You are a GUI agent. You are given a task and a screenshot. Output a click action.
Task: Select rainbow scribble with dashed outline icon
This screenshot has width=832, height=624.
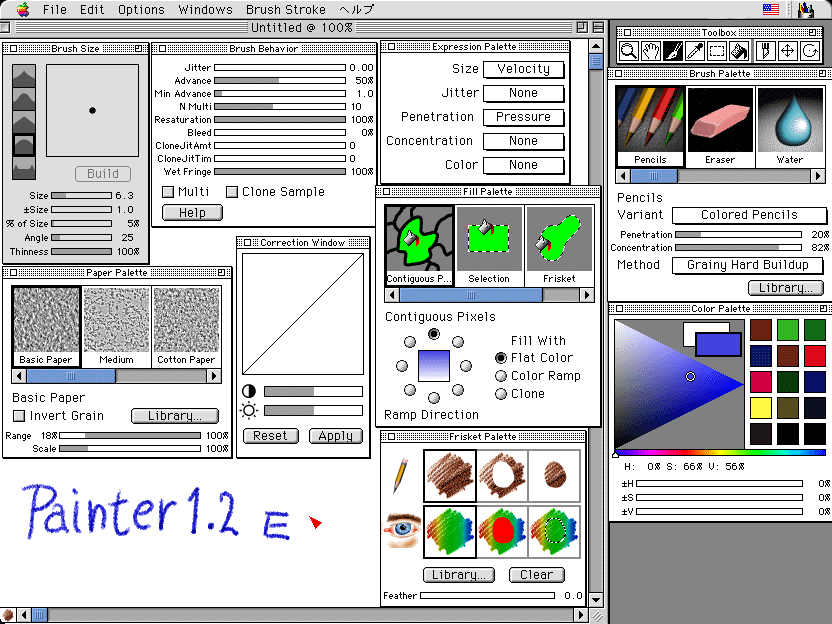[x=554, y=532]
